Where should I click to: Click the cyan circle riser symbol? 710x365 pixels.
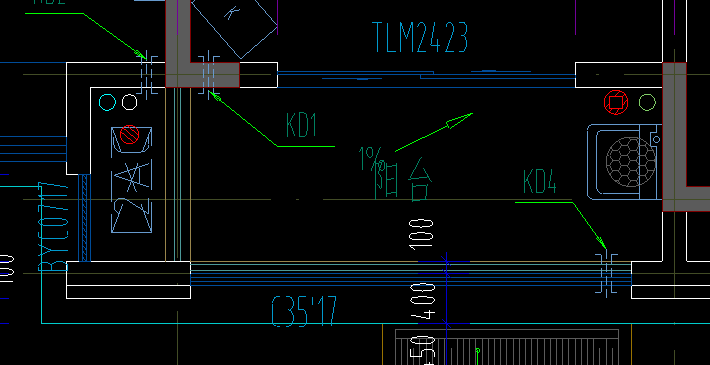click(x=107, y=102)
